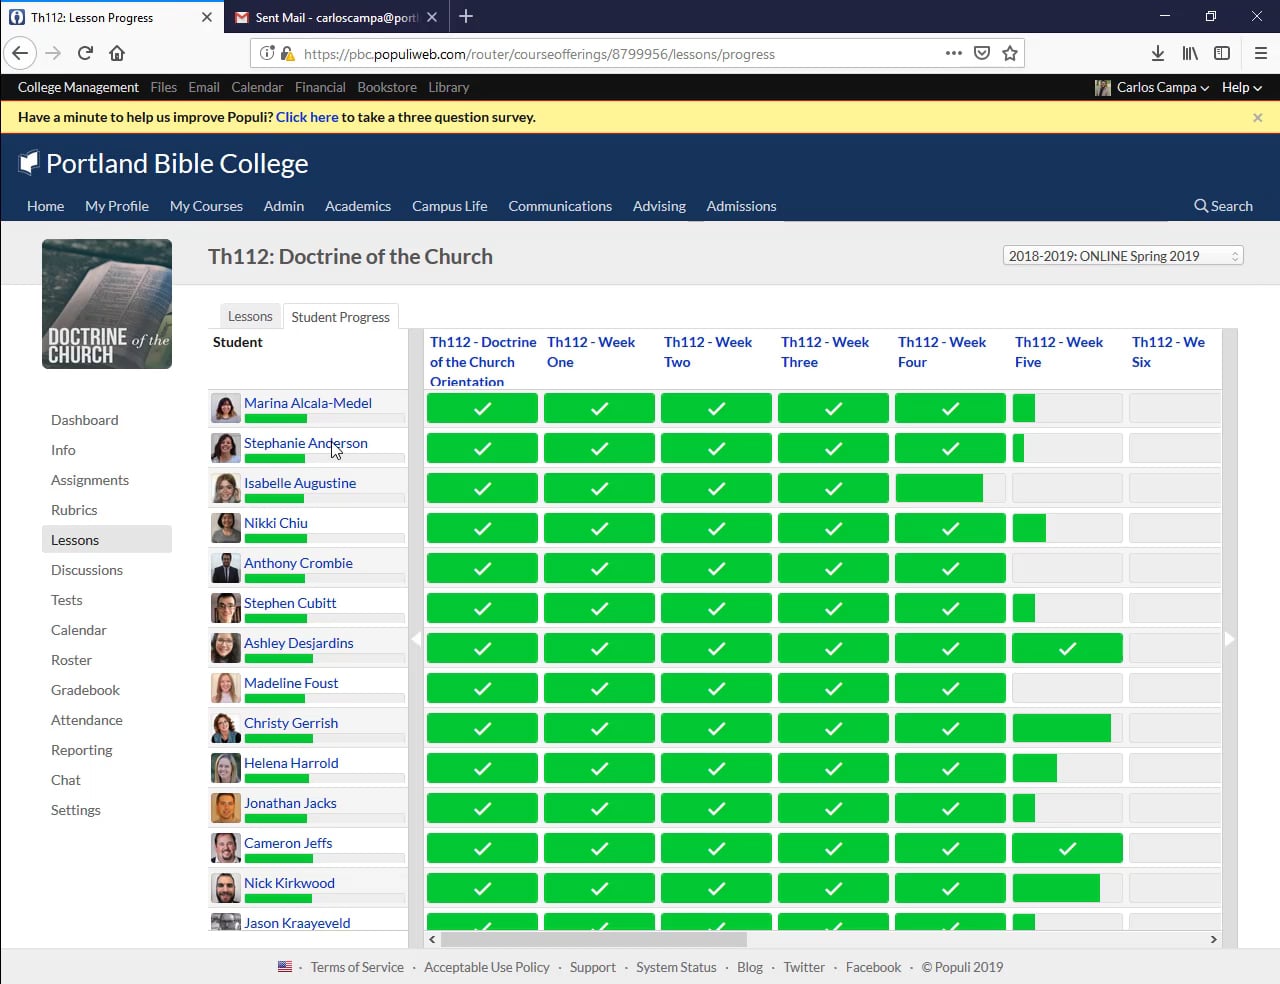
Task: Open Cameron Jeffs' profile link
Action: [288, 843]
